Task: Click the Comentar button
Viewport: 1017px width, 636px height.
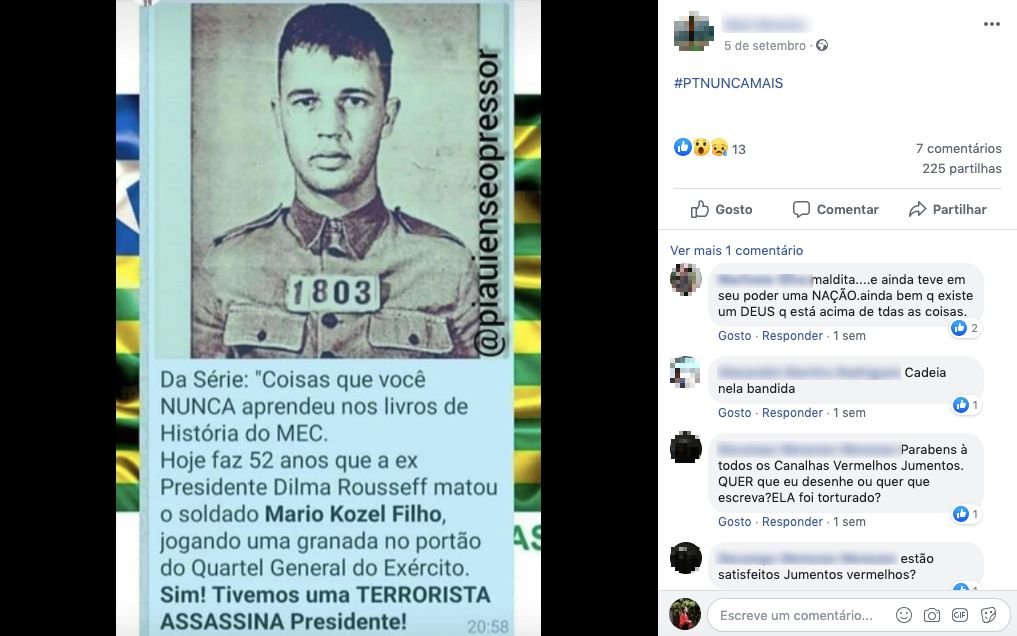Action: 835,209
